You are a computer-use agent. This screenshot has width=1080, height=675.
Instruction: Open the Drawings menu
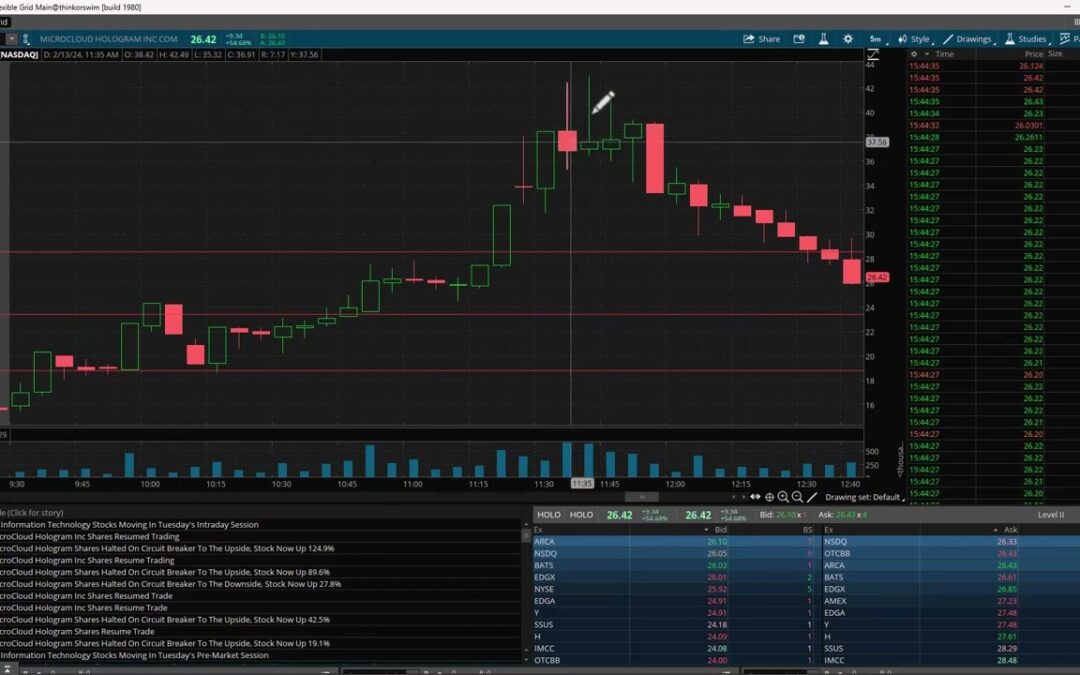[x=967, y=39]
